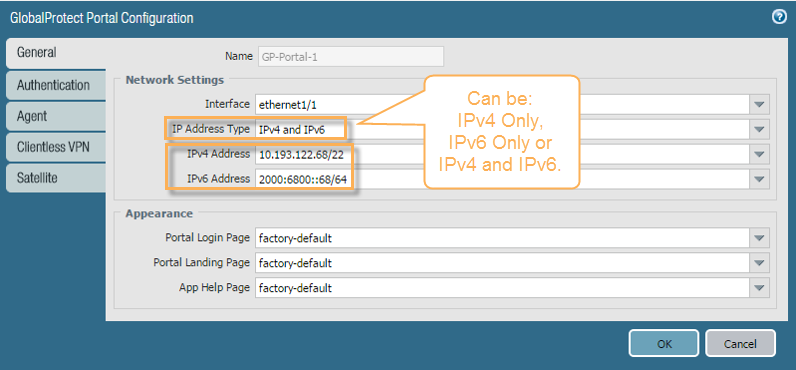Expand the IP Address Type dropdown arrow
The image size is (796, 370).
pyautogui.click(x=759, y=129)
